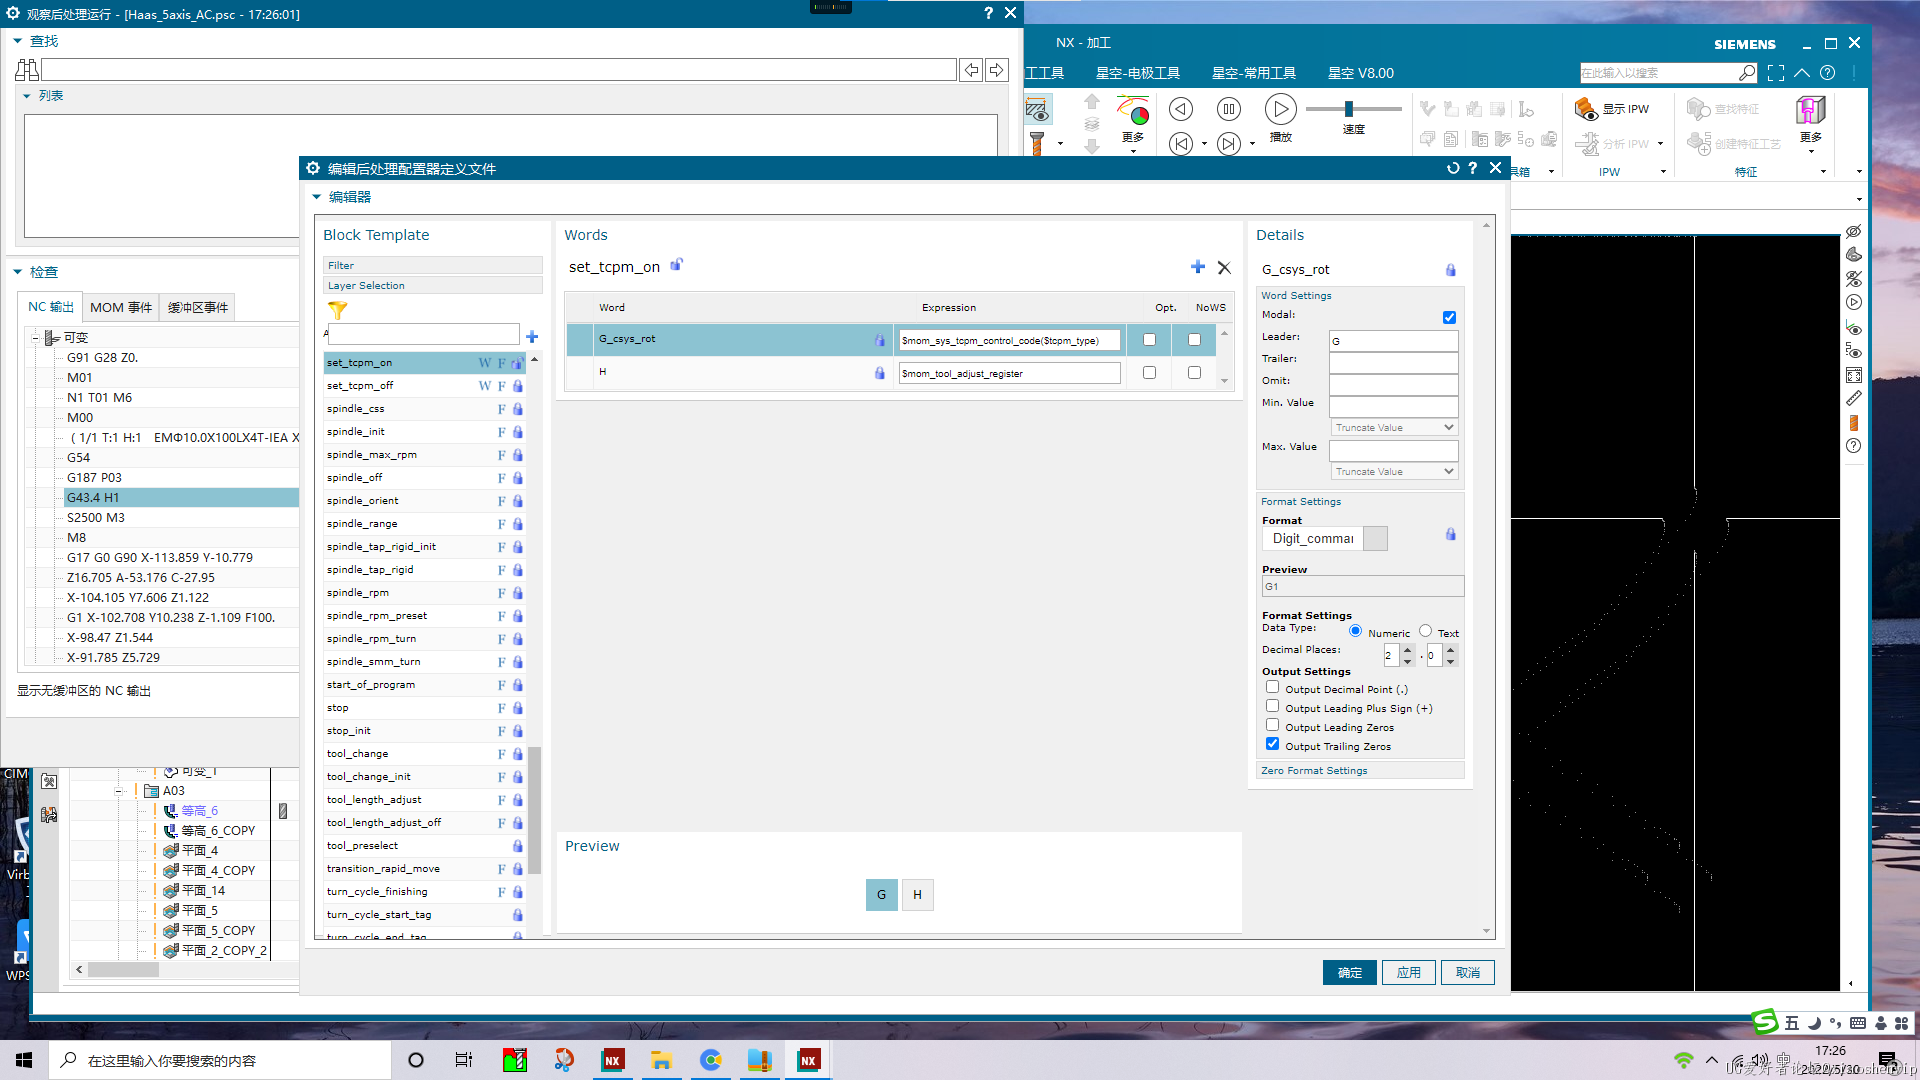Click the 应用 button

(1408, 972)
